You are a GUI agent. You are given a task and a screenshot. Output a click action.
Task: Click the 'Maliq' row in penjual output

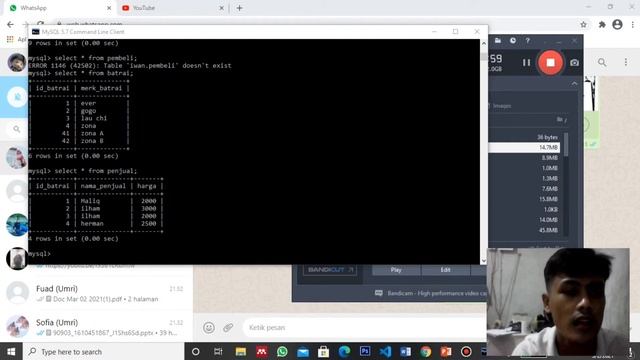pos(96,200)
